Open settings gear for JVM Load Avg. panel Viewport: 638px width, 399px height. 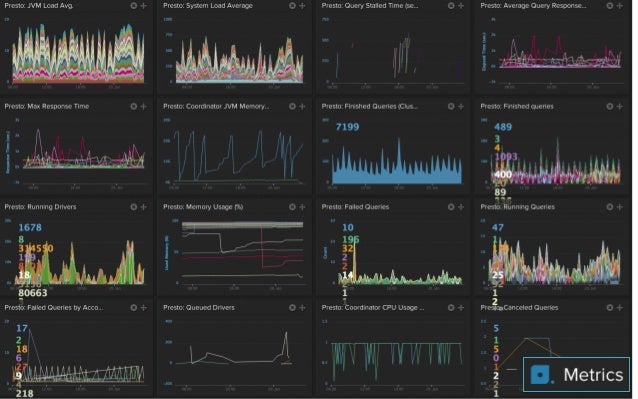click(x=133, y=6)
